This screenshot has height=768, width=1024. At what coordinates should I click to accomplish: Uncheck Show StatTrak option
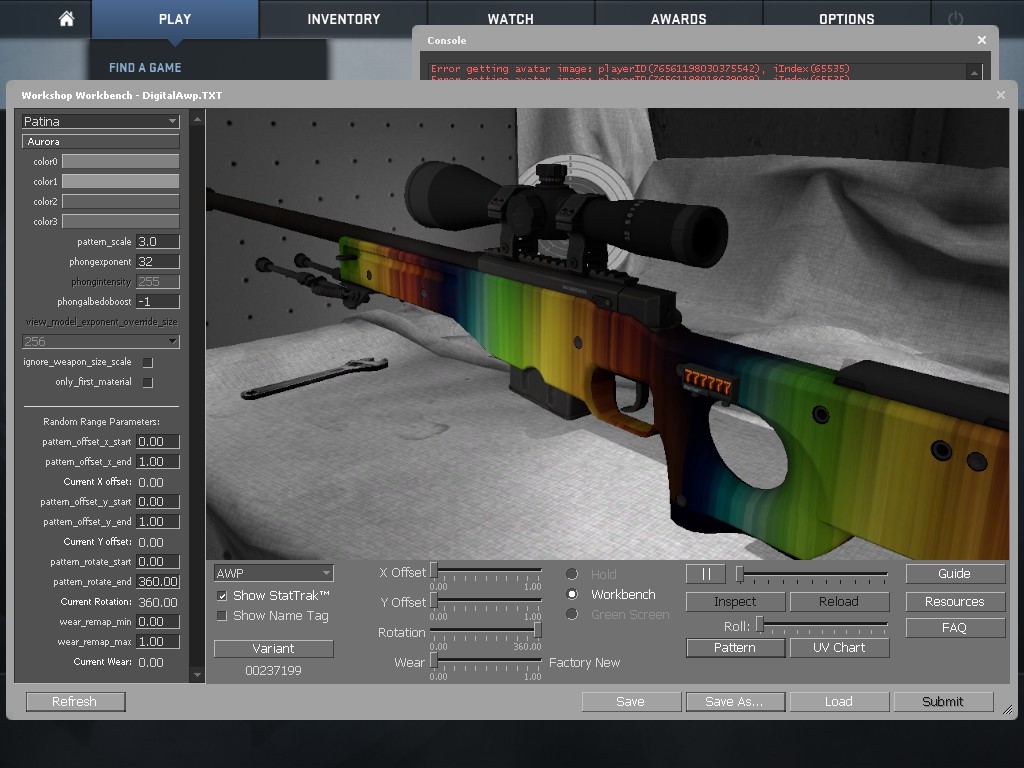[222, 596]
